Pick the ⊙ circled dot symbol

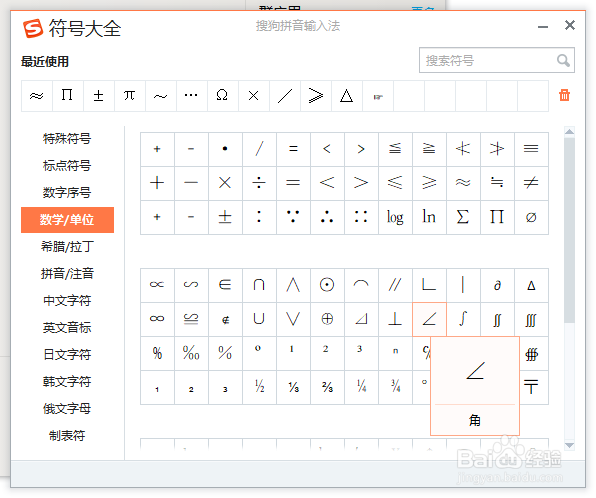pos(327,285)
